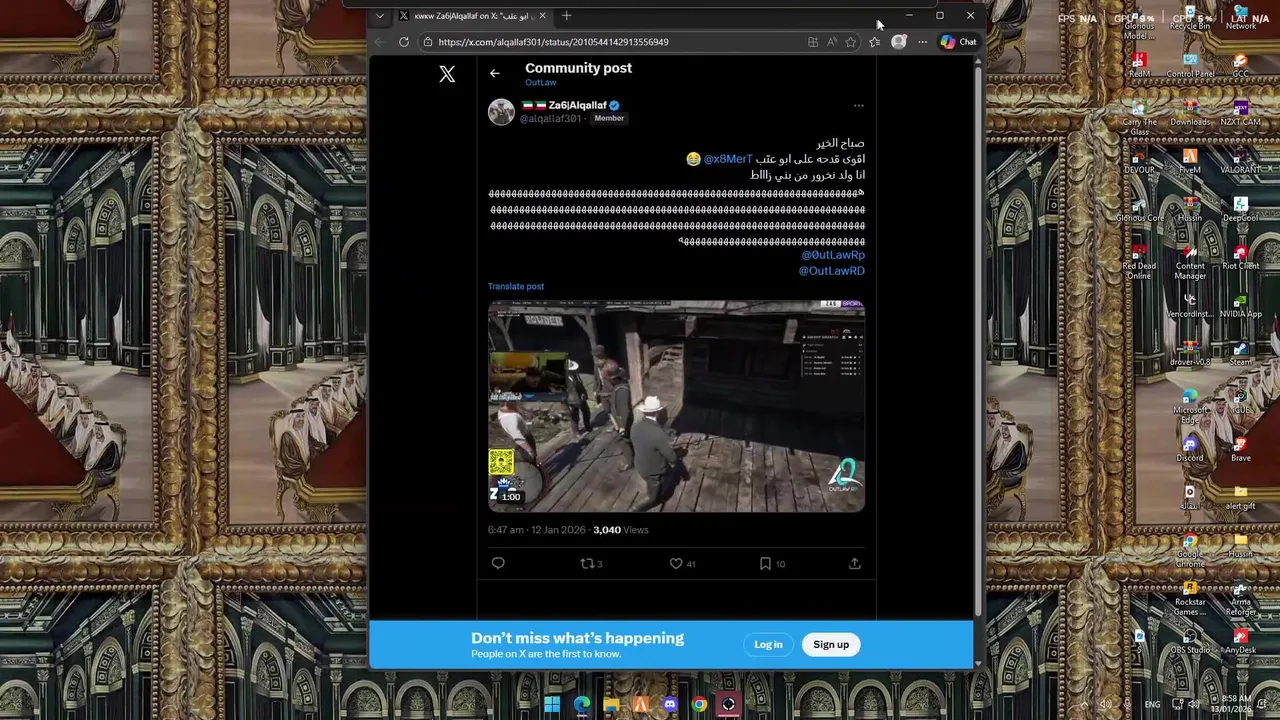This screenshot has height=720, width=1280.
Task: Open Discord from the taskbar
Action: tap(670, 704)
